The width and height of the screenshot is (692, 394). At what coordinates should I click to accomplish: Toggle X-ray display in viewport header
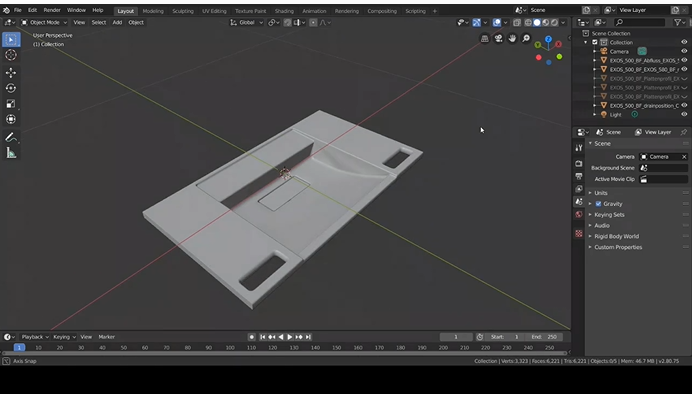pos(517,23)
